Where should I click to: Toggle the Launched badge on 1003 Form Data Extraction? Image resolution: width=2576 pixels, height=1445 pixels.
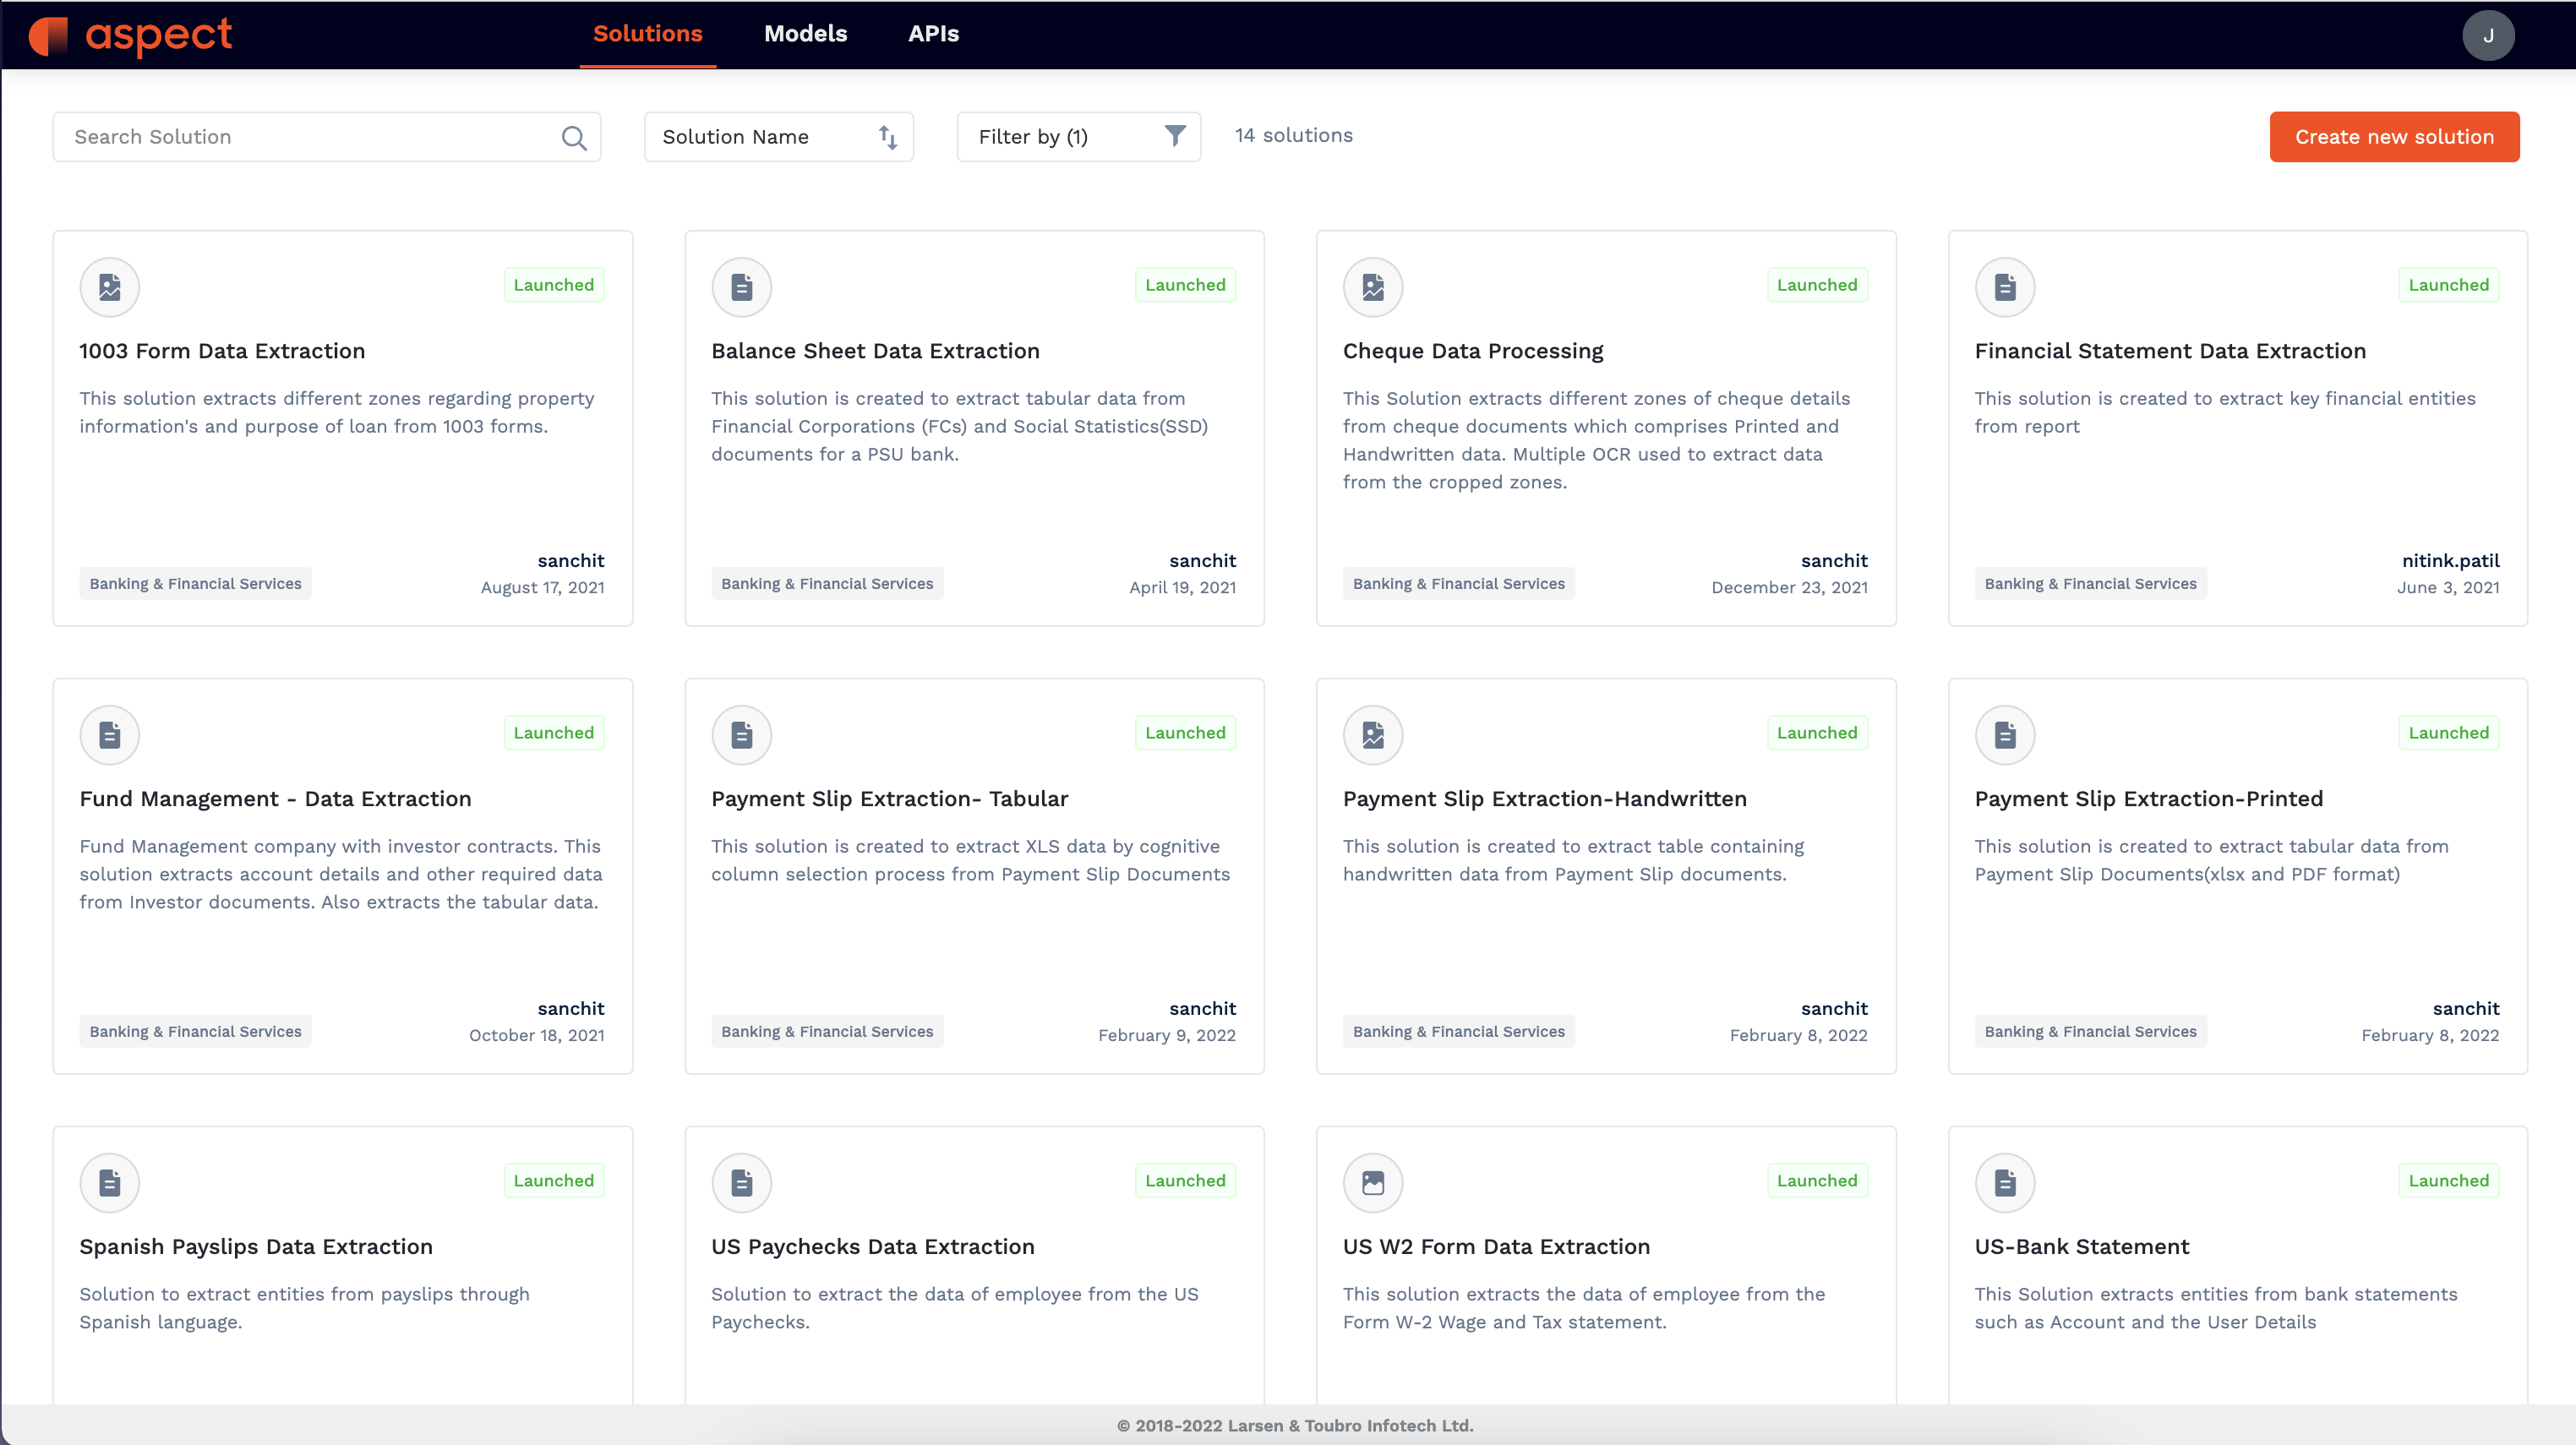pyautogui.click(x=554, y=284)
